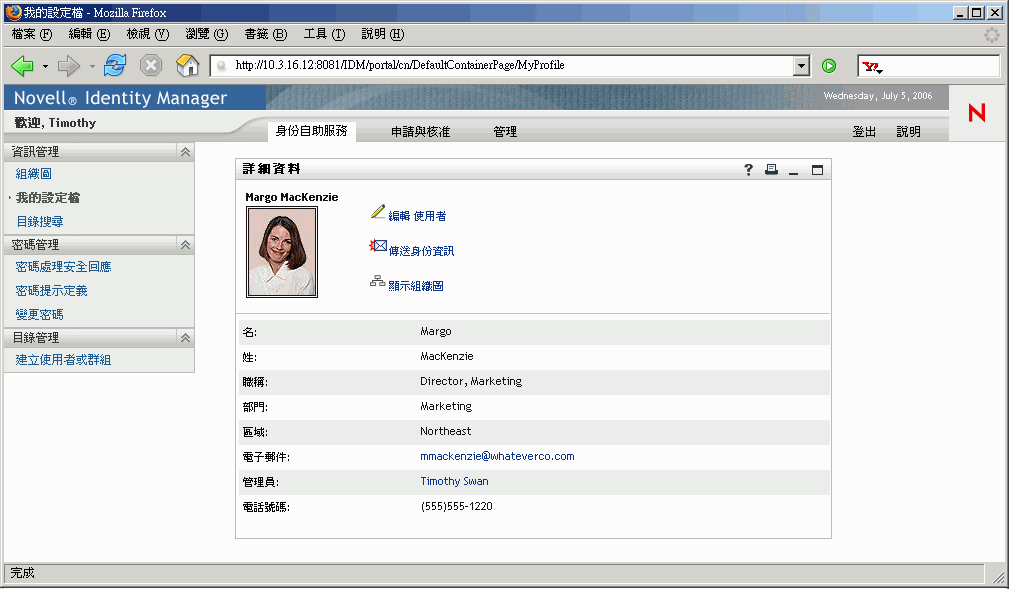Click the page icon in address bar

pos(222,66)
